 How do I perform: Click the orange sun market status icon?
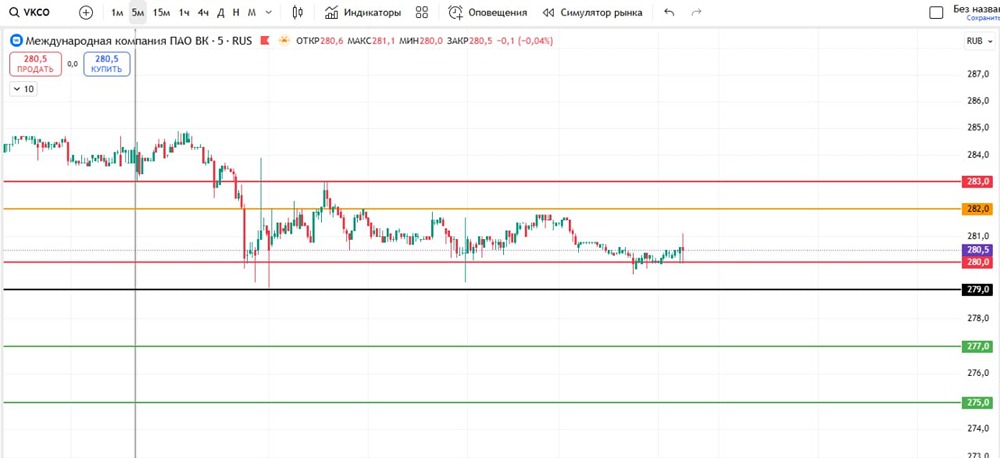[x=284, y=41]
